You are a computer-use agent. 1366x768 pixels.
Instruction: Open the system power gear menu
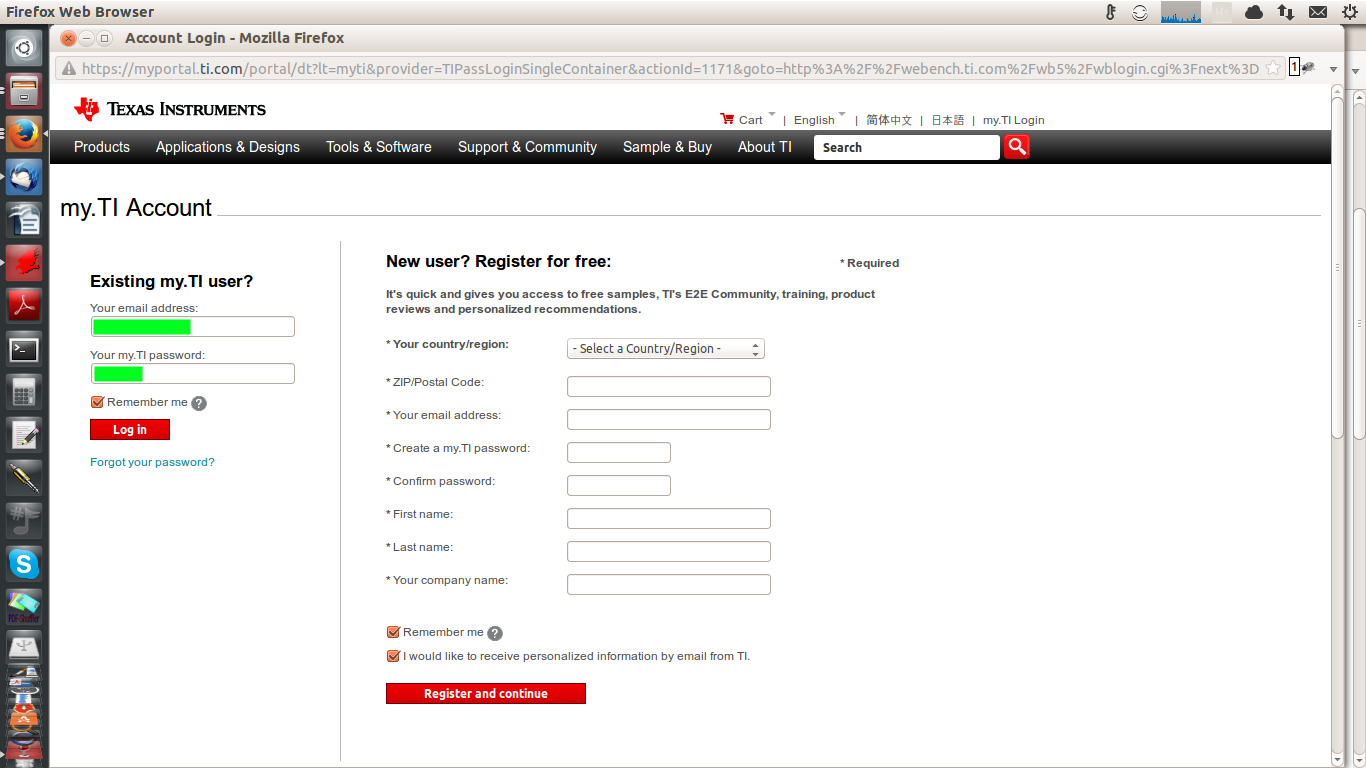pyautogui.click(x=1350, y=12)
